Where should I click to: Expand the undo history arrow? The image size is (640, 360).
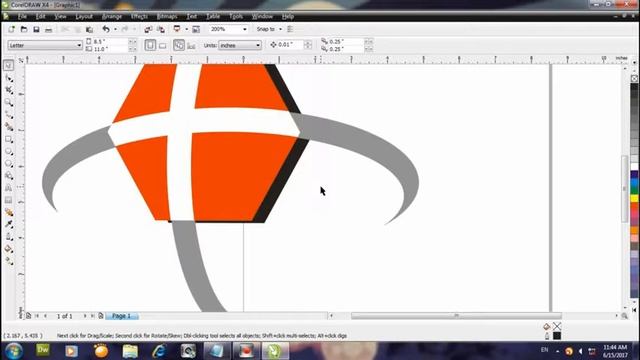(116, 29)
